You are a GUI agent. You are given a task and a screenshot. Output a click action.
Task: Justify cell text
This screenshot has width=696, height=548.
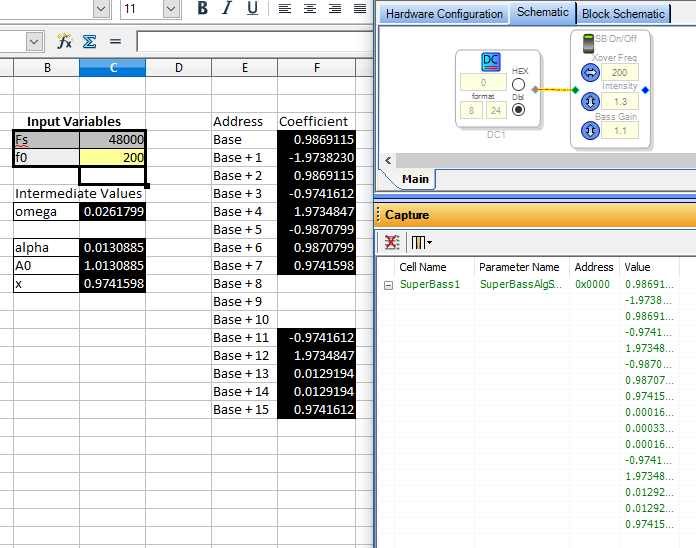[360, 8]
